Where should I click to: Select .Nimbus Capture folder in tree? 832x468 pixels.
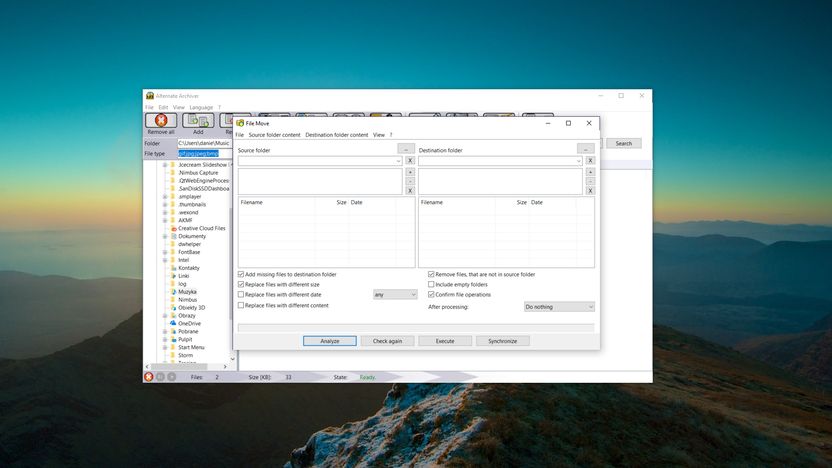(x=198, y=172)
